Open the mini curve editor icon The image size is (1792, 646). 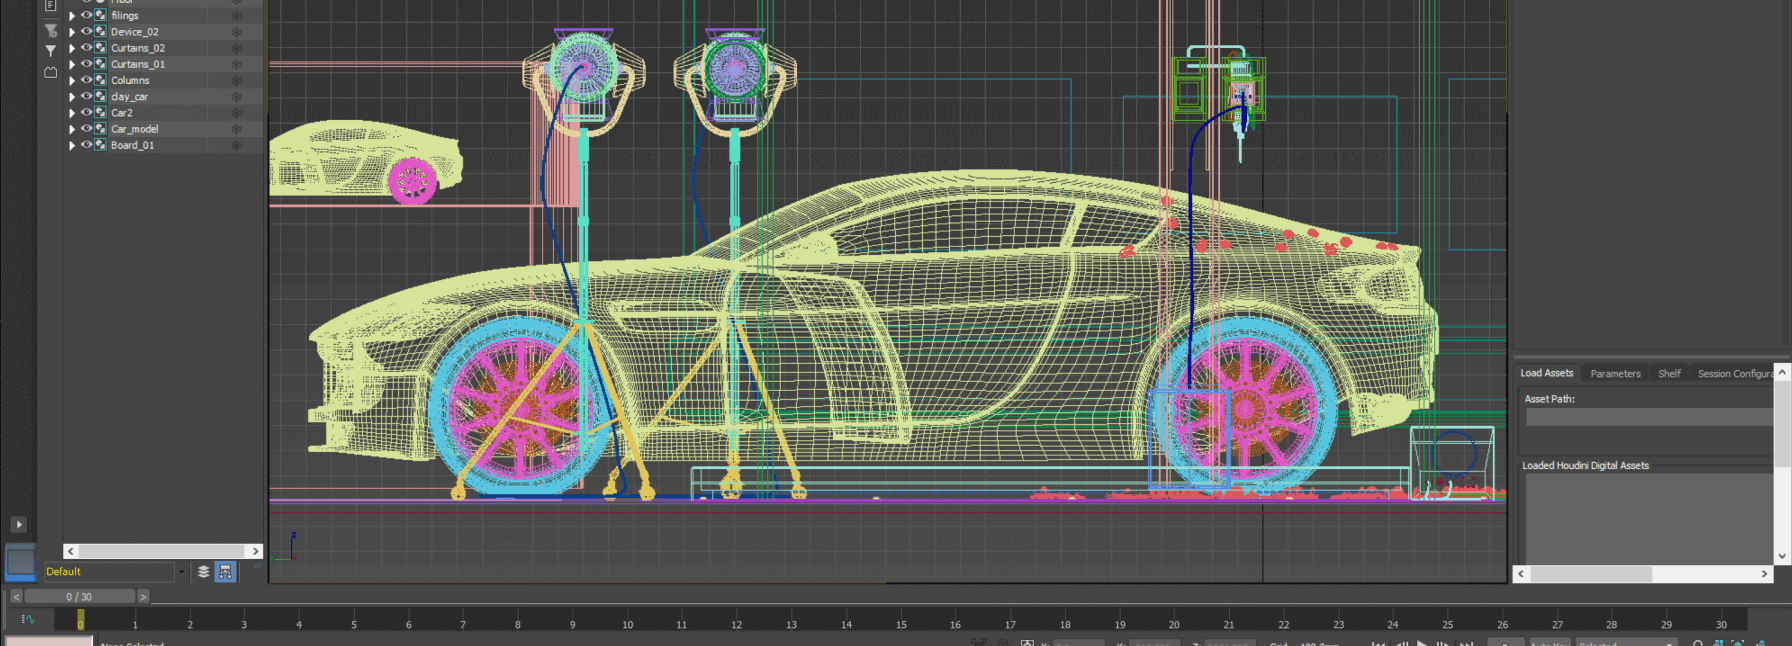coord(27,619)
